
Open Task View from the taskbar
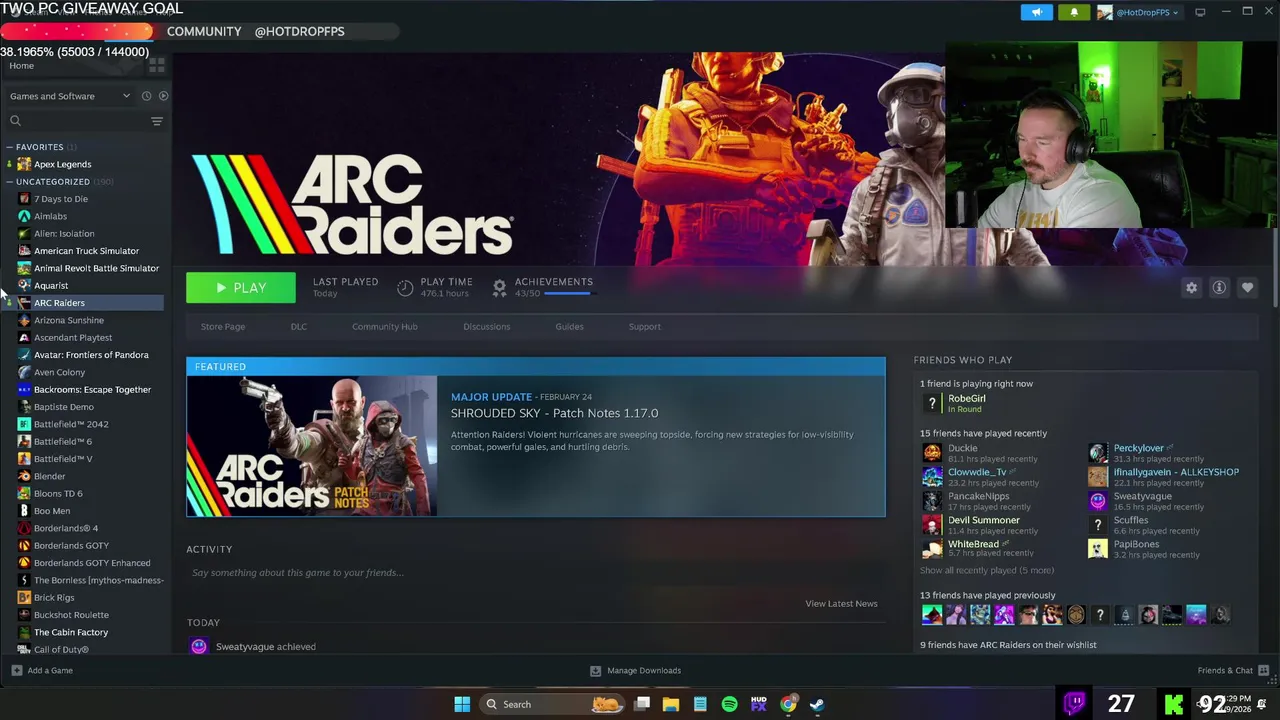coord(642,704)
